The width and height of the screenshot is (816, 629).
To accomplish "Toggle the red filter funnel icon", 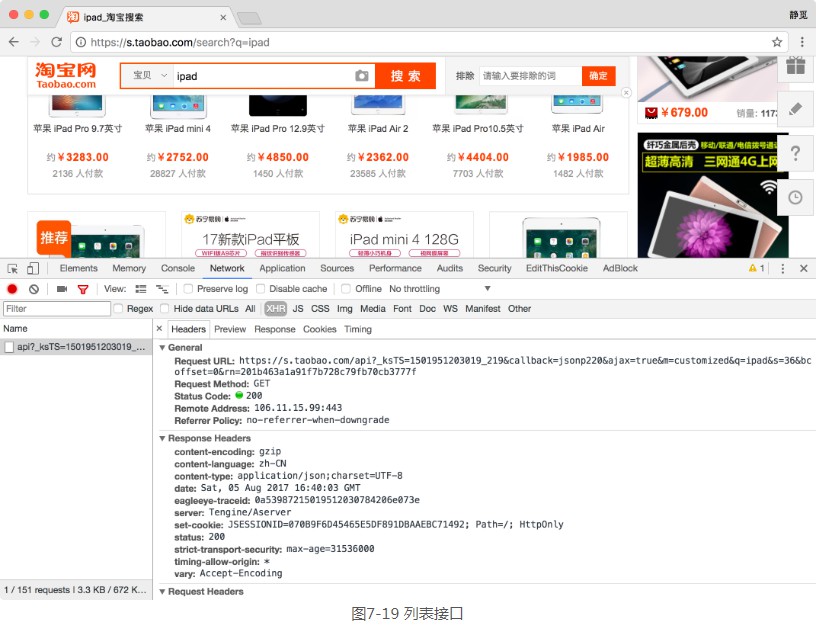I will (83, 289).
